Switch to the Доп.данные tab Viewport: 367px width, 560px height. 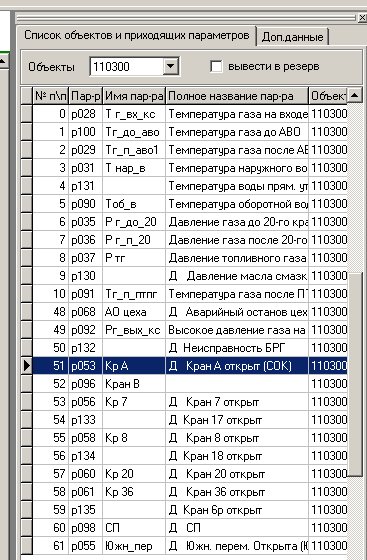click(292, 37)
